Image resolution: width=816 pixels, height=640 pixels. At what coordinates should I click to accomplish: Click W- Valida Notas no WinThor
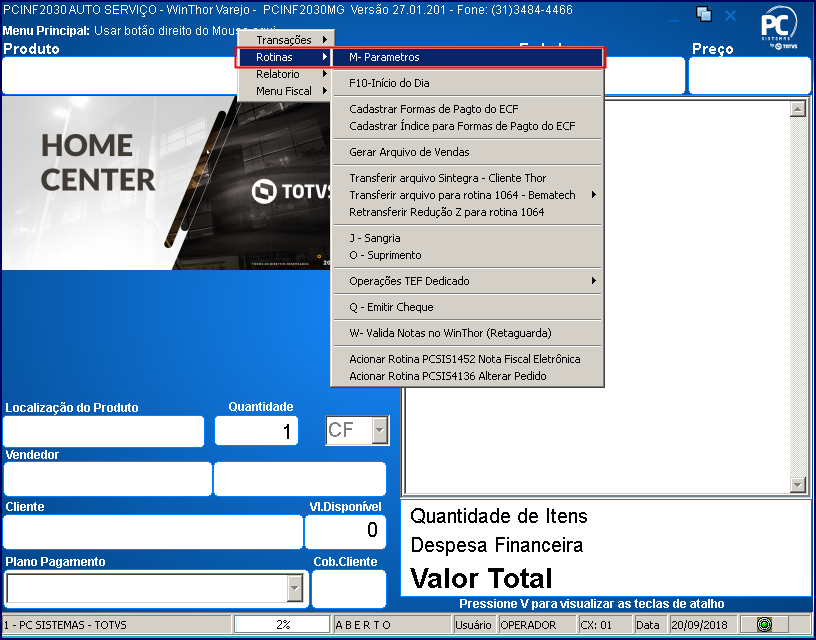[467, 333]
